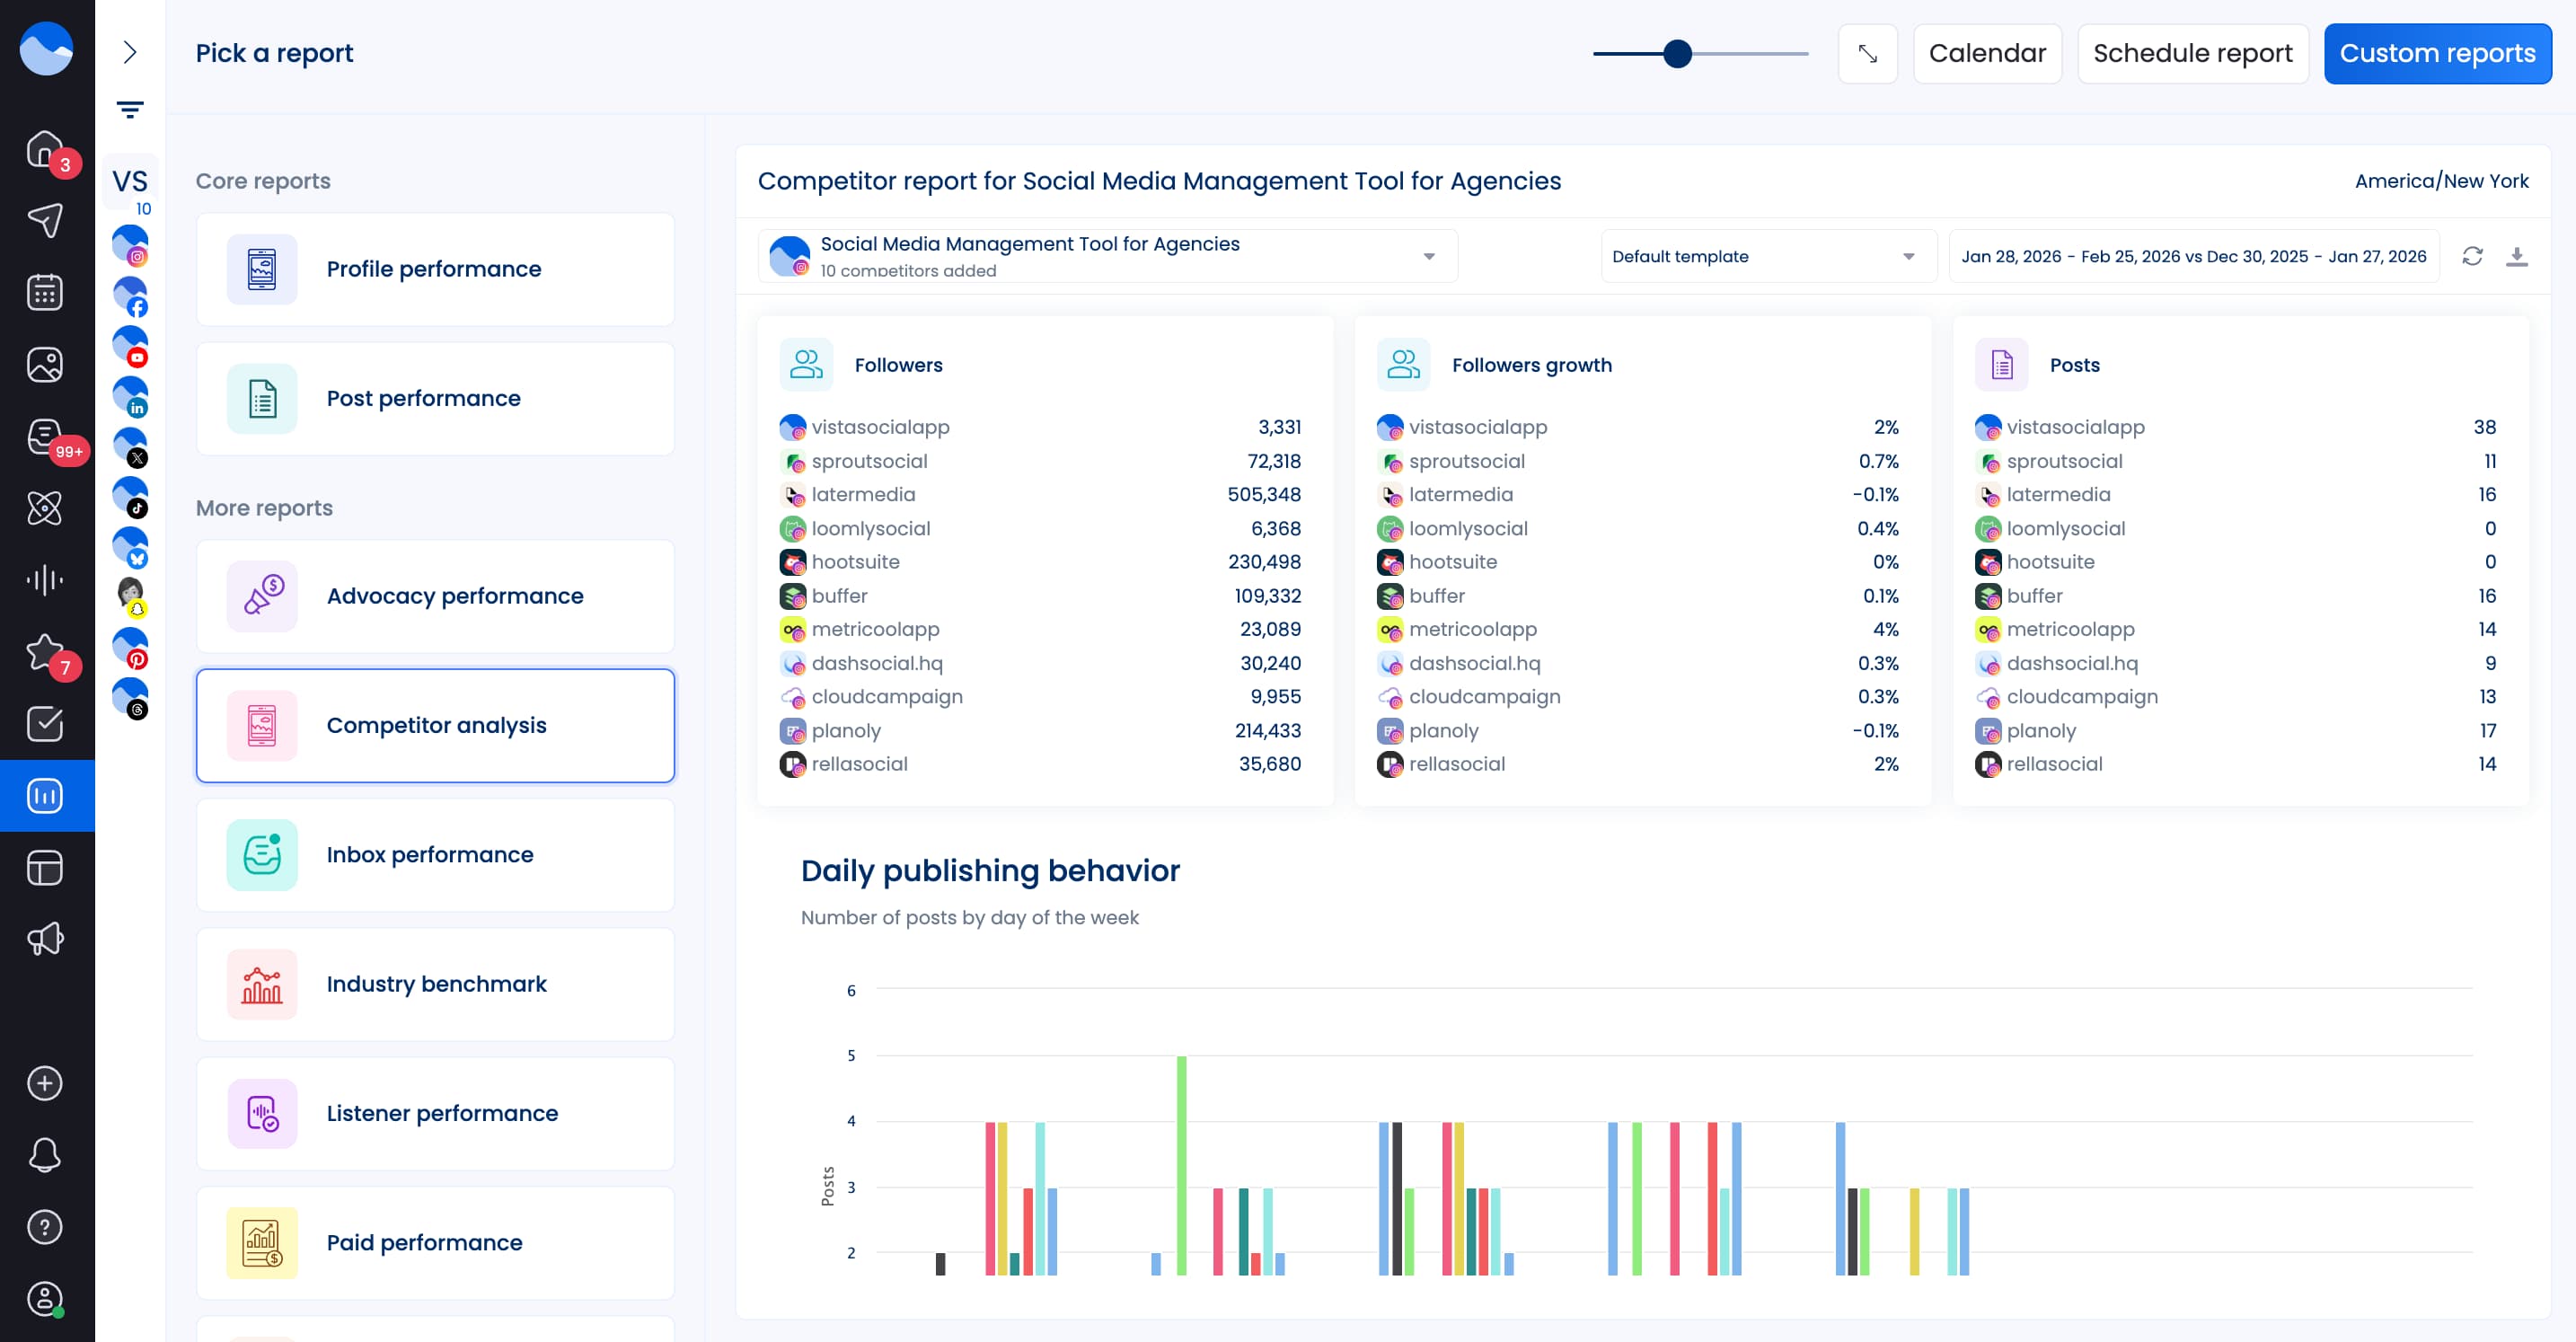Switch to the Profile performance report
Screen dimensions: 2576x1342
[x=436, y=268]
